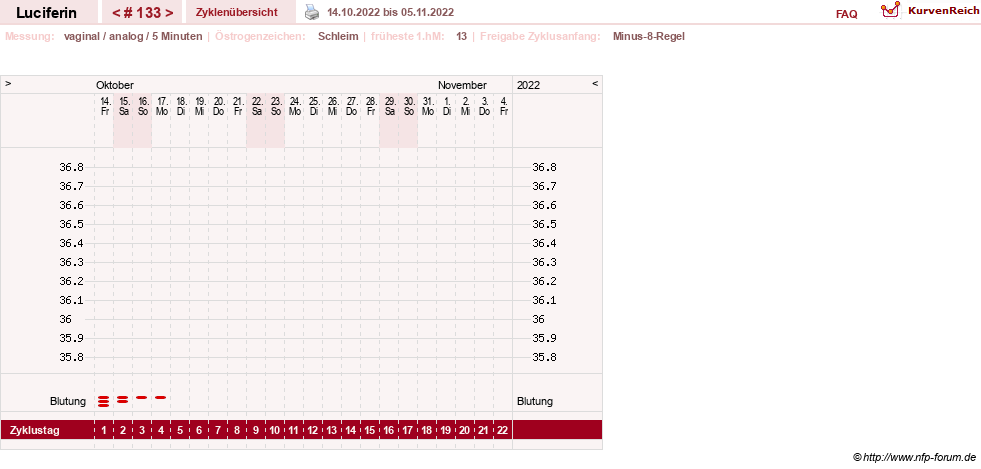The image size is (981, 469).
Task: Click Zyklustag number 22
Action: [503, 430]
